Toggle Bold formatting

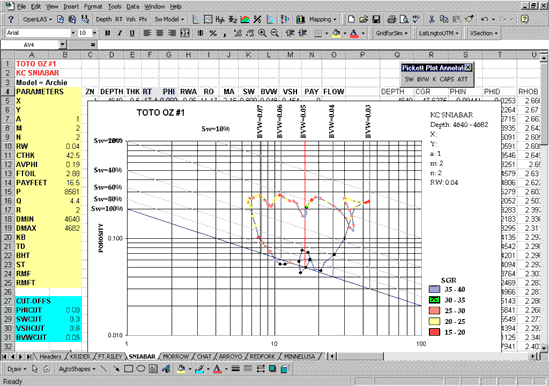tap(107, 33)
